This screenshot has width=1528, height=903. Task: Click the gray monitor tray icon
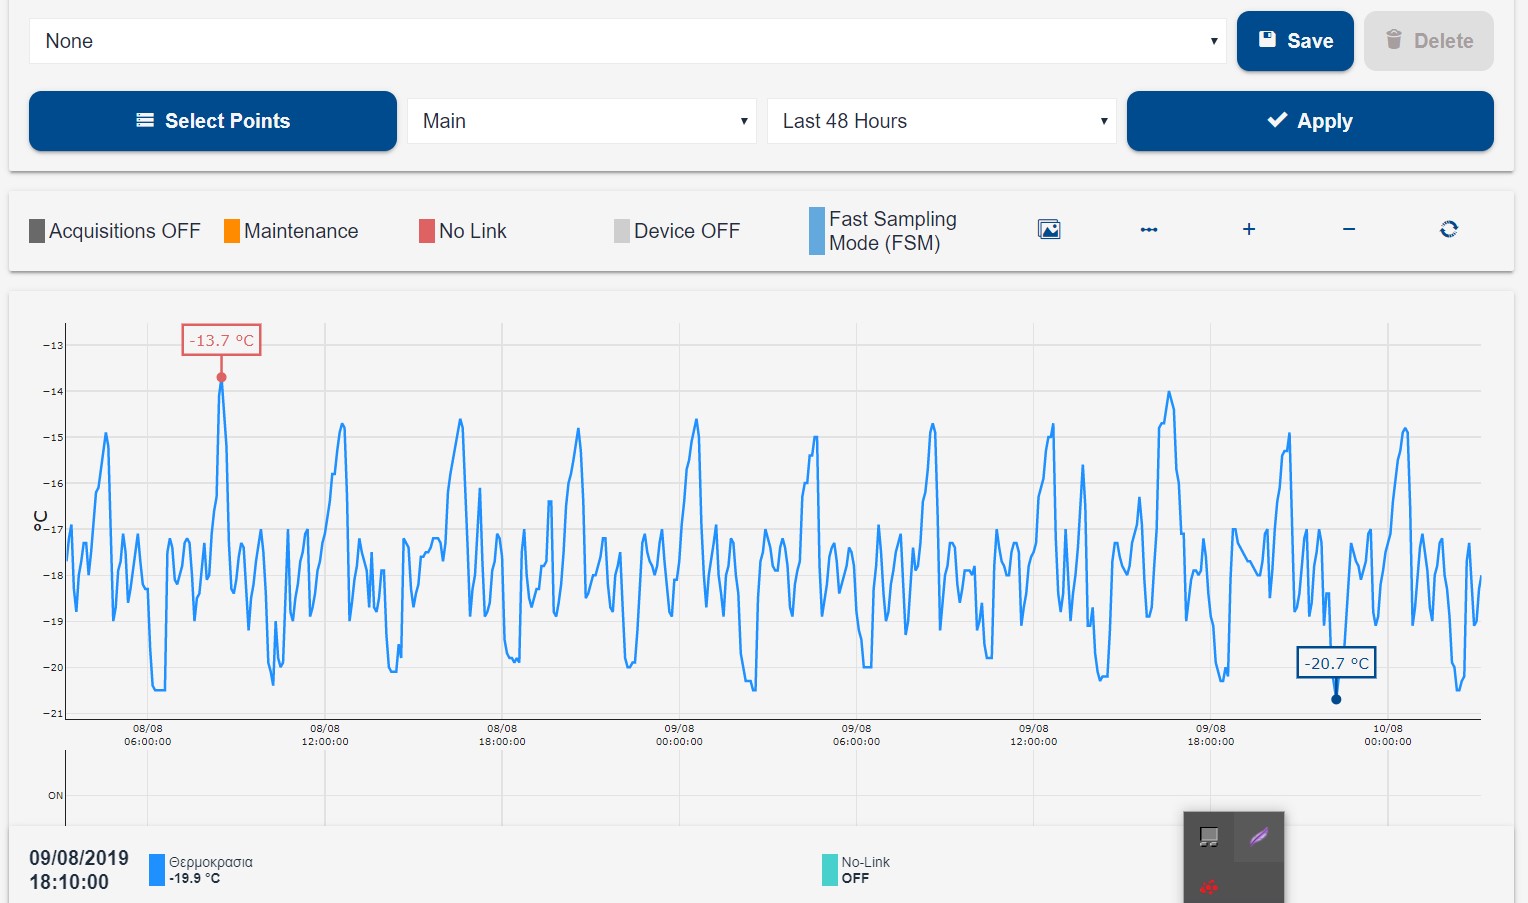1209,837
